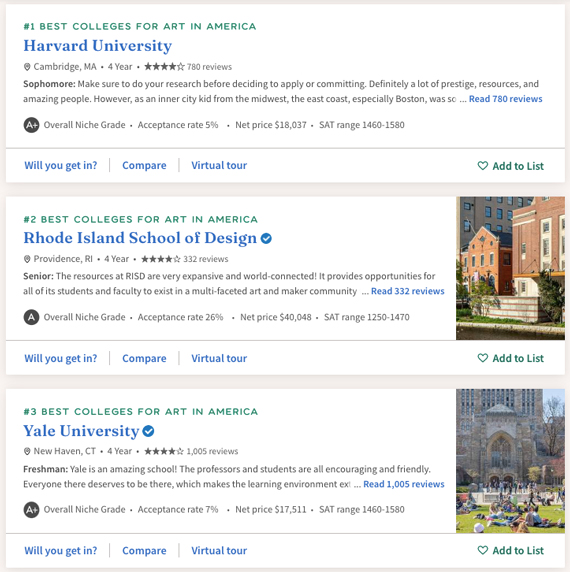Open the Yale University campus photo
This screenshot has height=572, width=570.
pyautogui.click(x=510, y=461)
